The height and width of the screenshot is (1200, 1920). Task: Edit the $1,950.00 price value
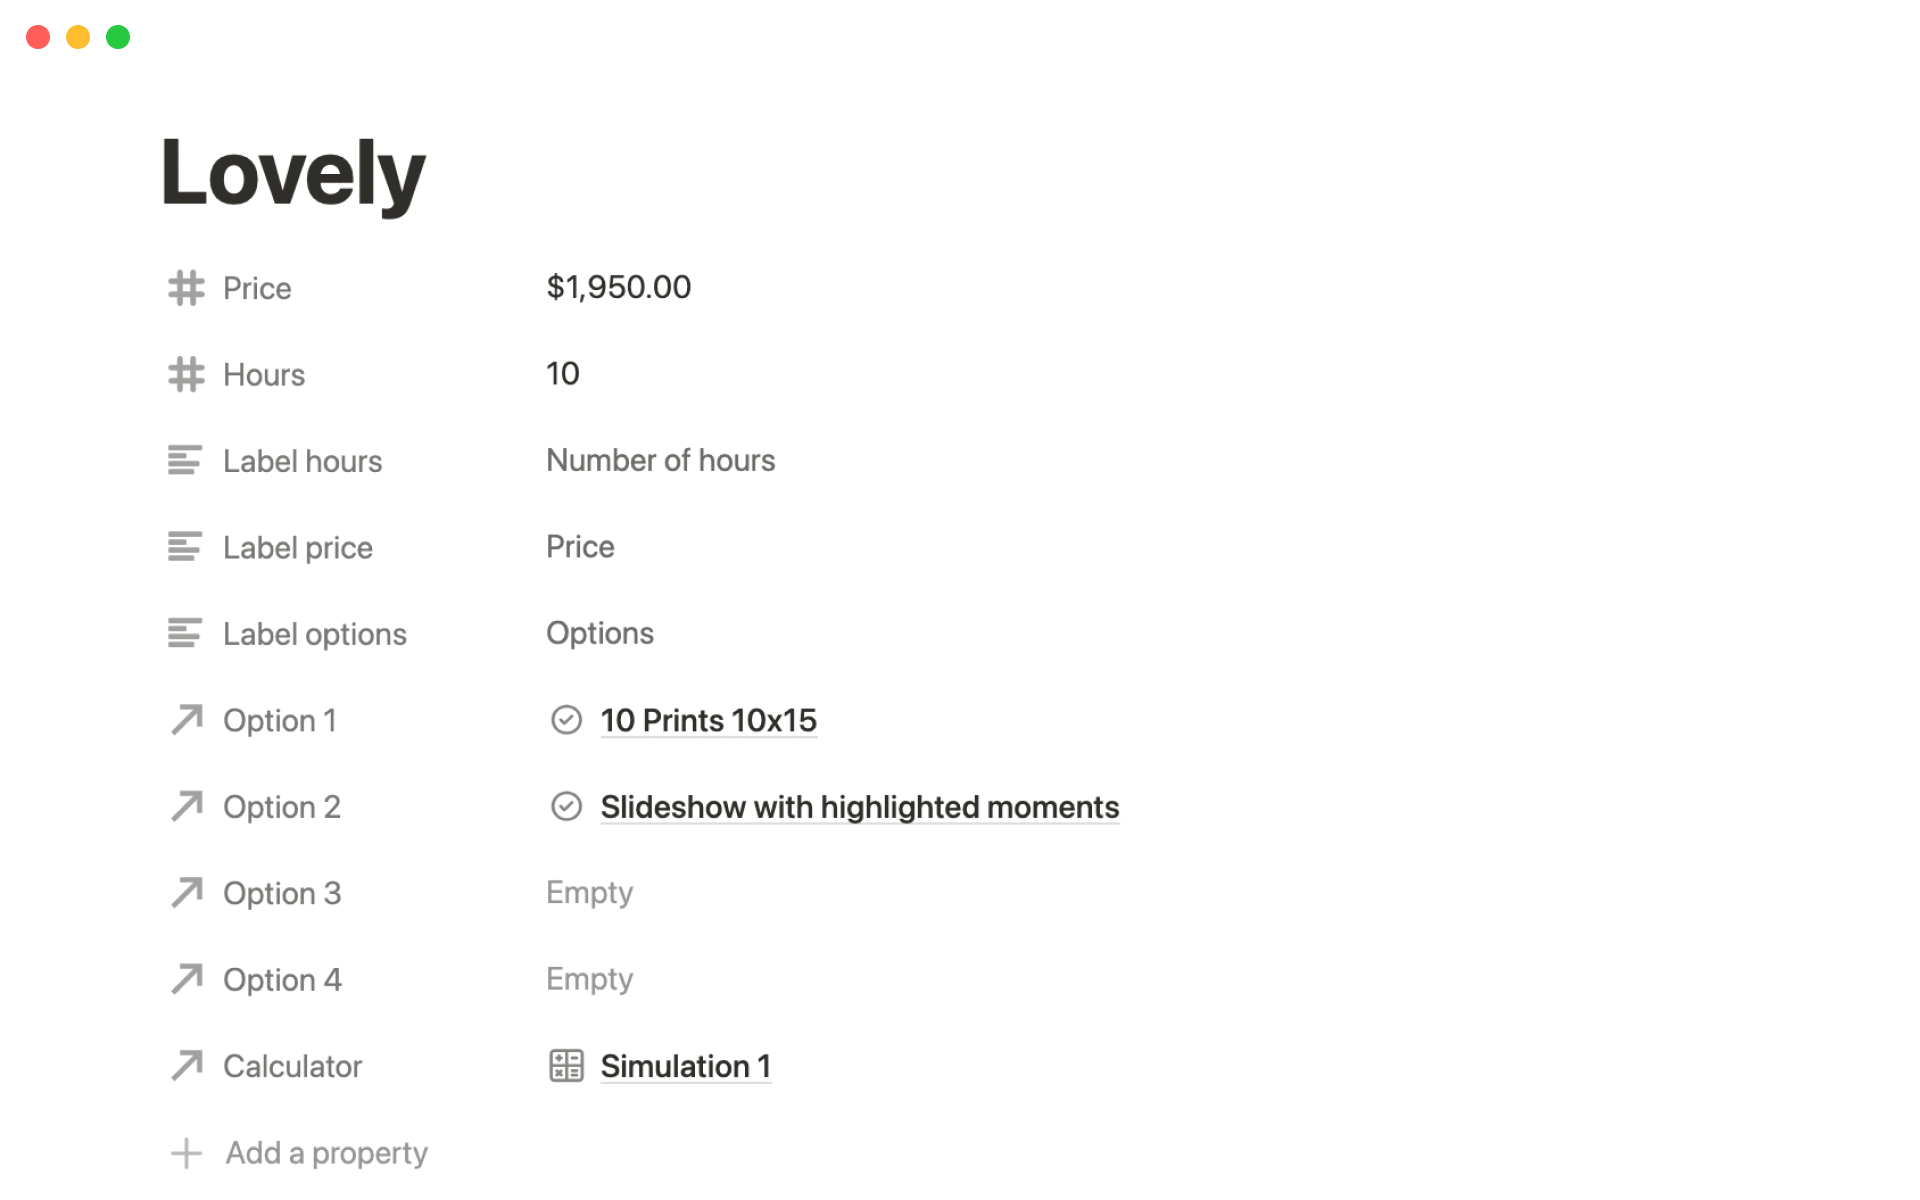(618, 288)
